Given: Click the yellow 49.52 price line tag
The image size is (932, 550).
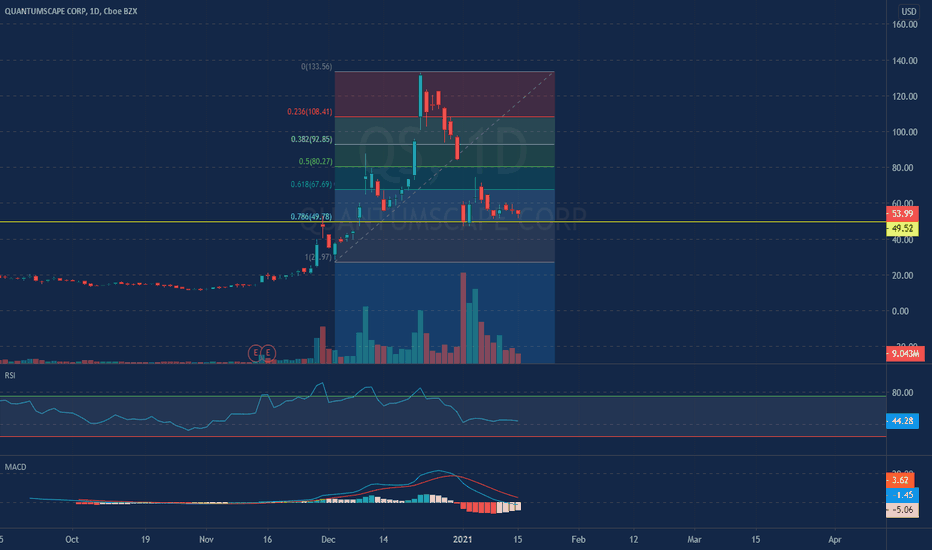Looking at the screenshot, I should (x=902, y=228).
